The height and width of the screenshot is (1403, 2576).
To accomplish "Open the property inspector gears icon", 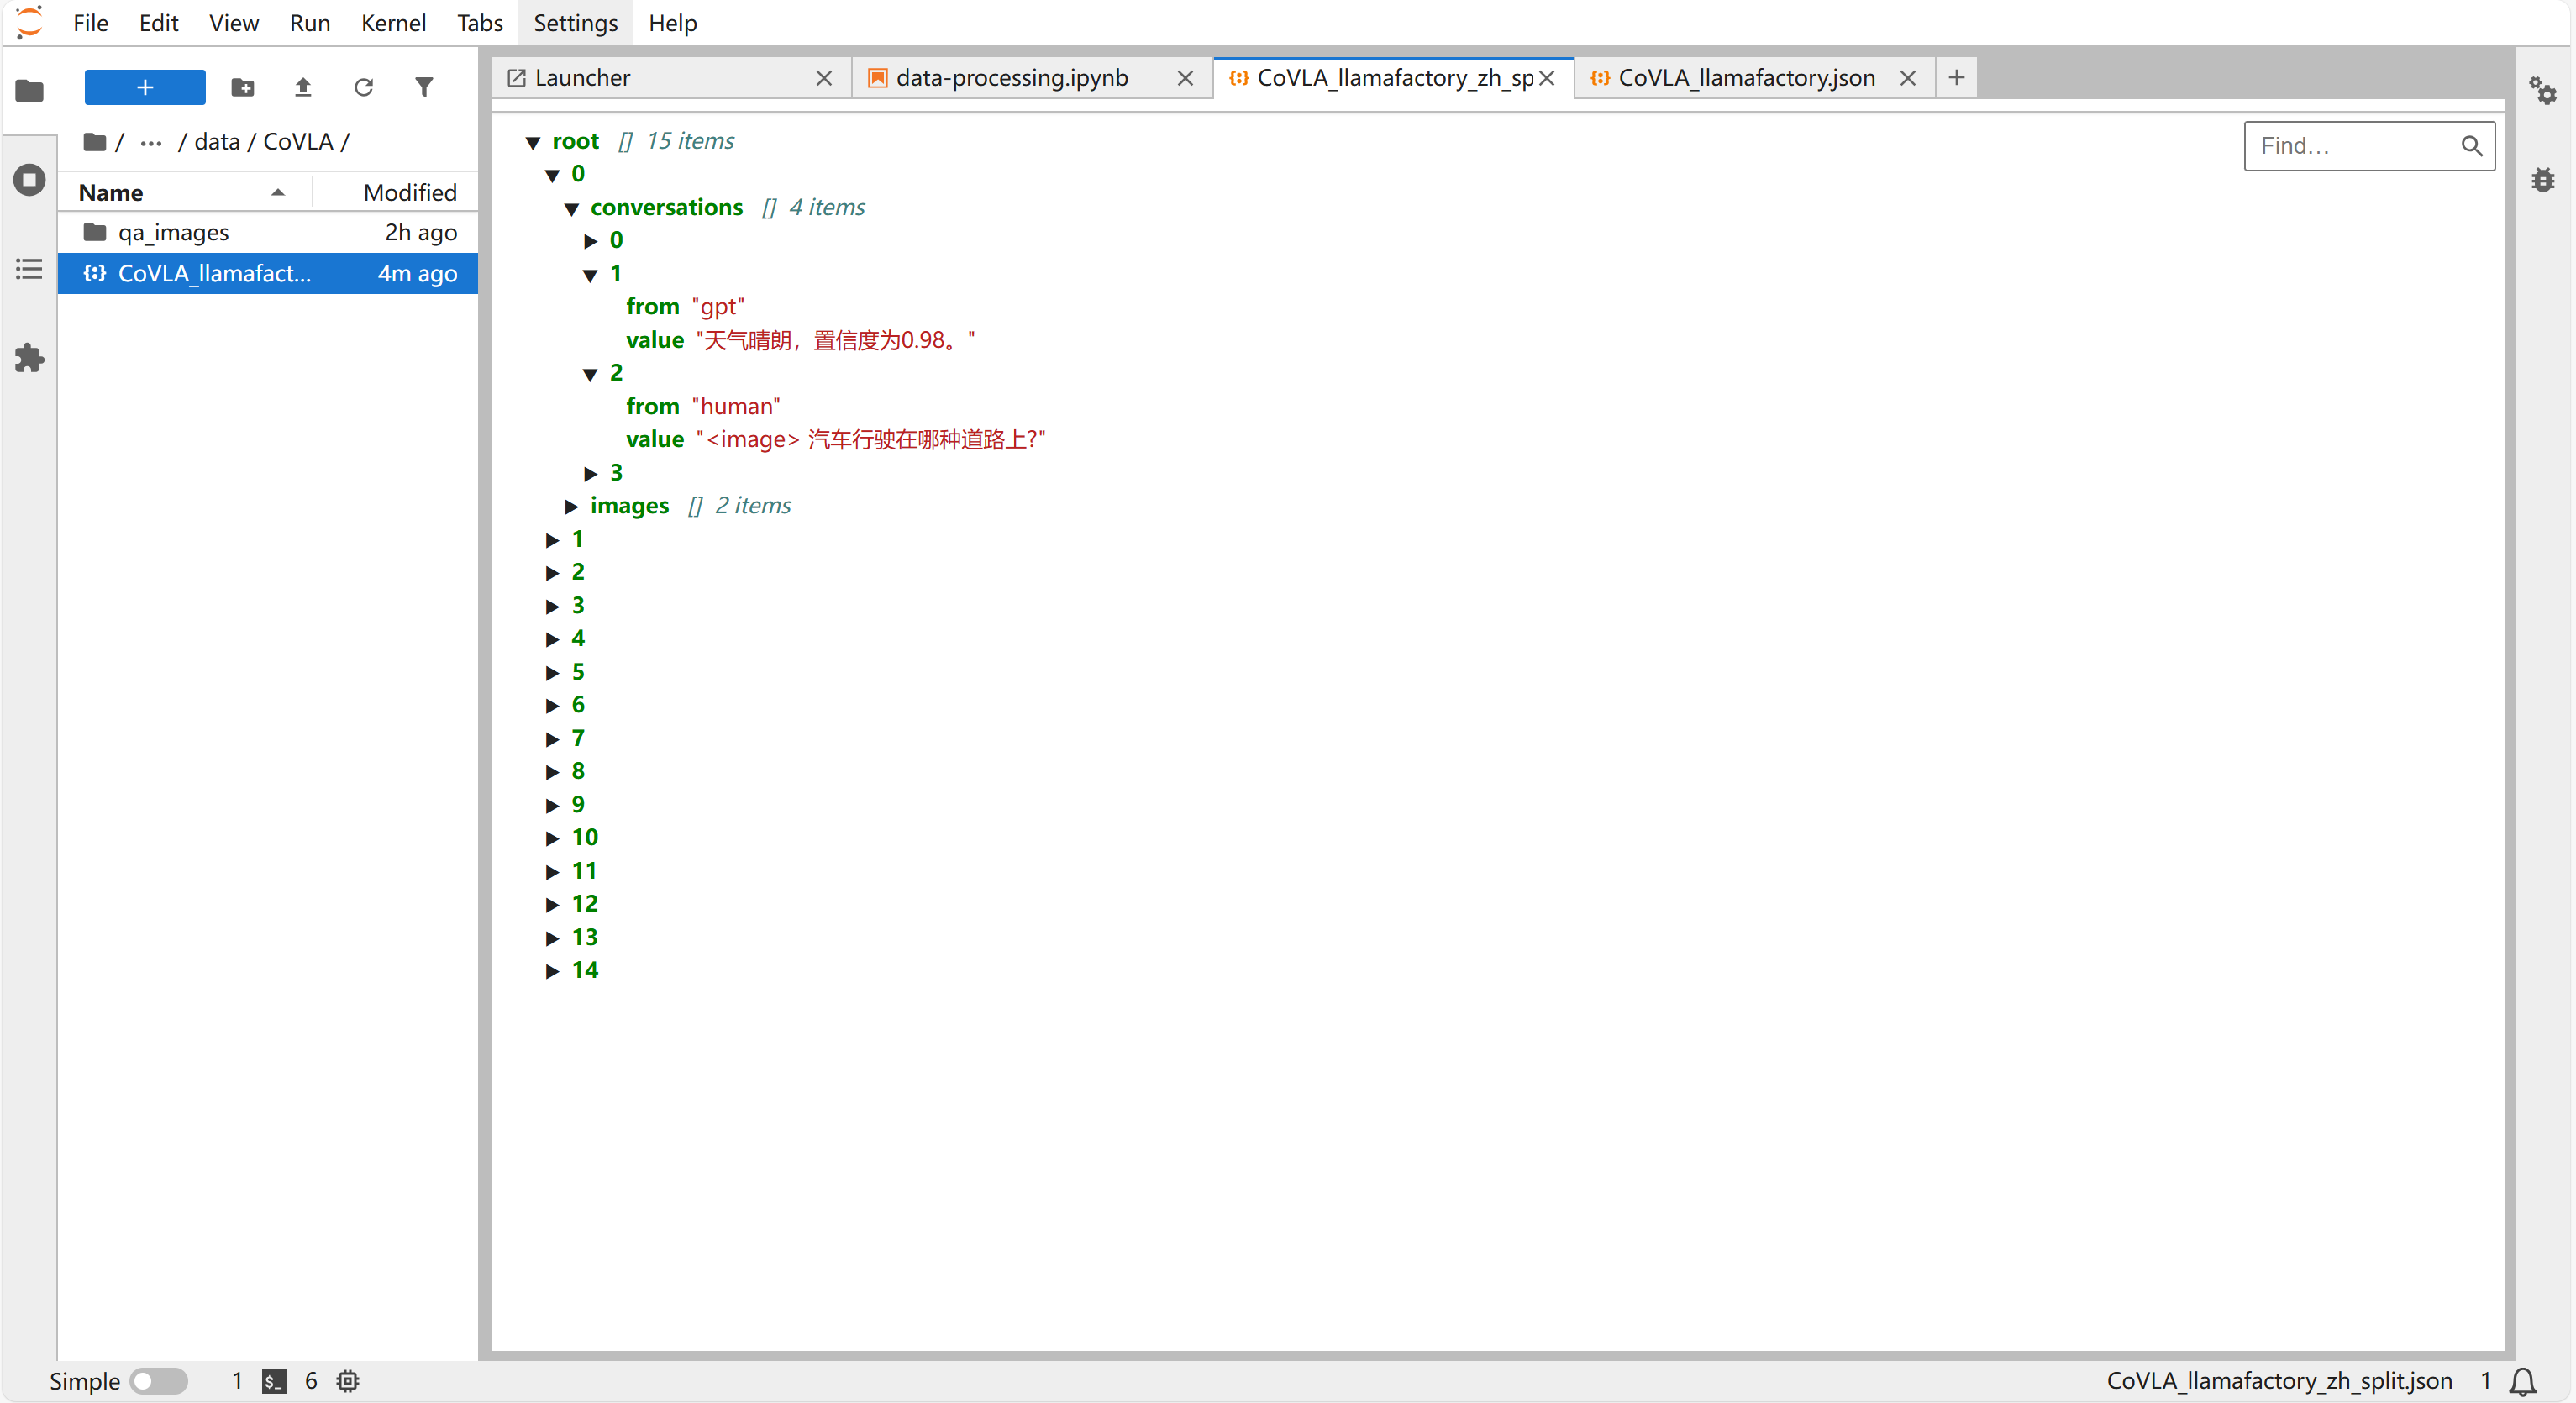I will [2542, 90].
